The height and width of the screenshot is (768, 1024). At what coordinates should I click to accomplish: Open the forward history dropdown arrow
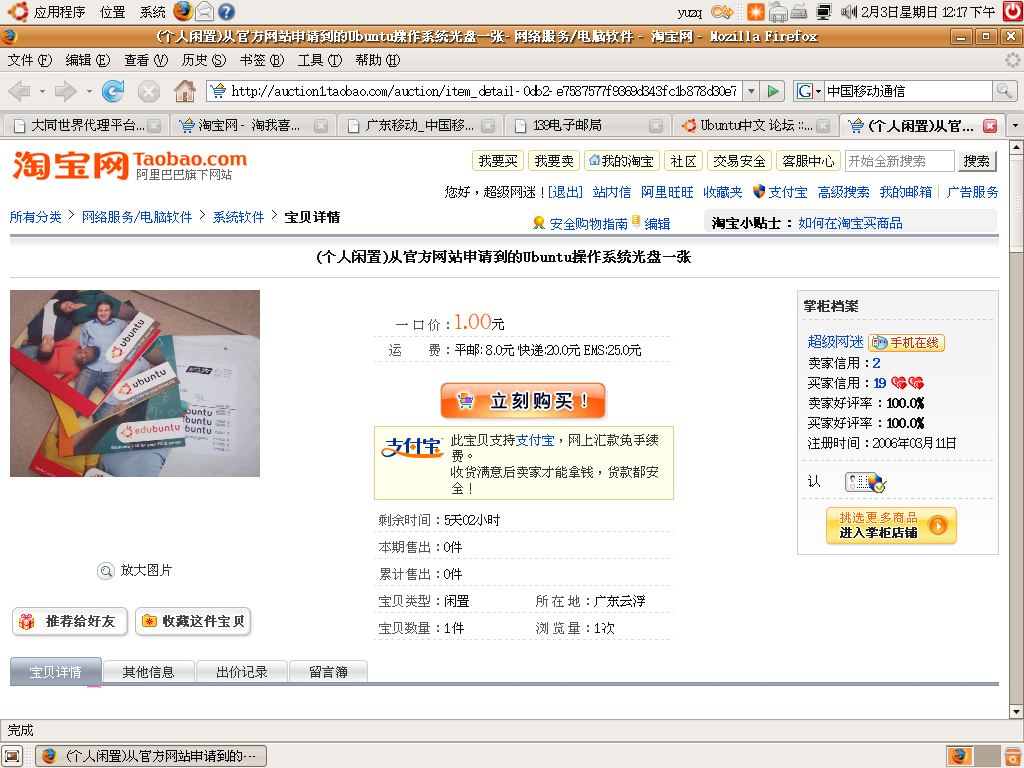pos(89,91)
